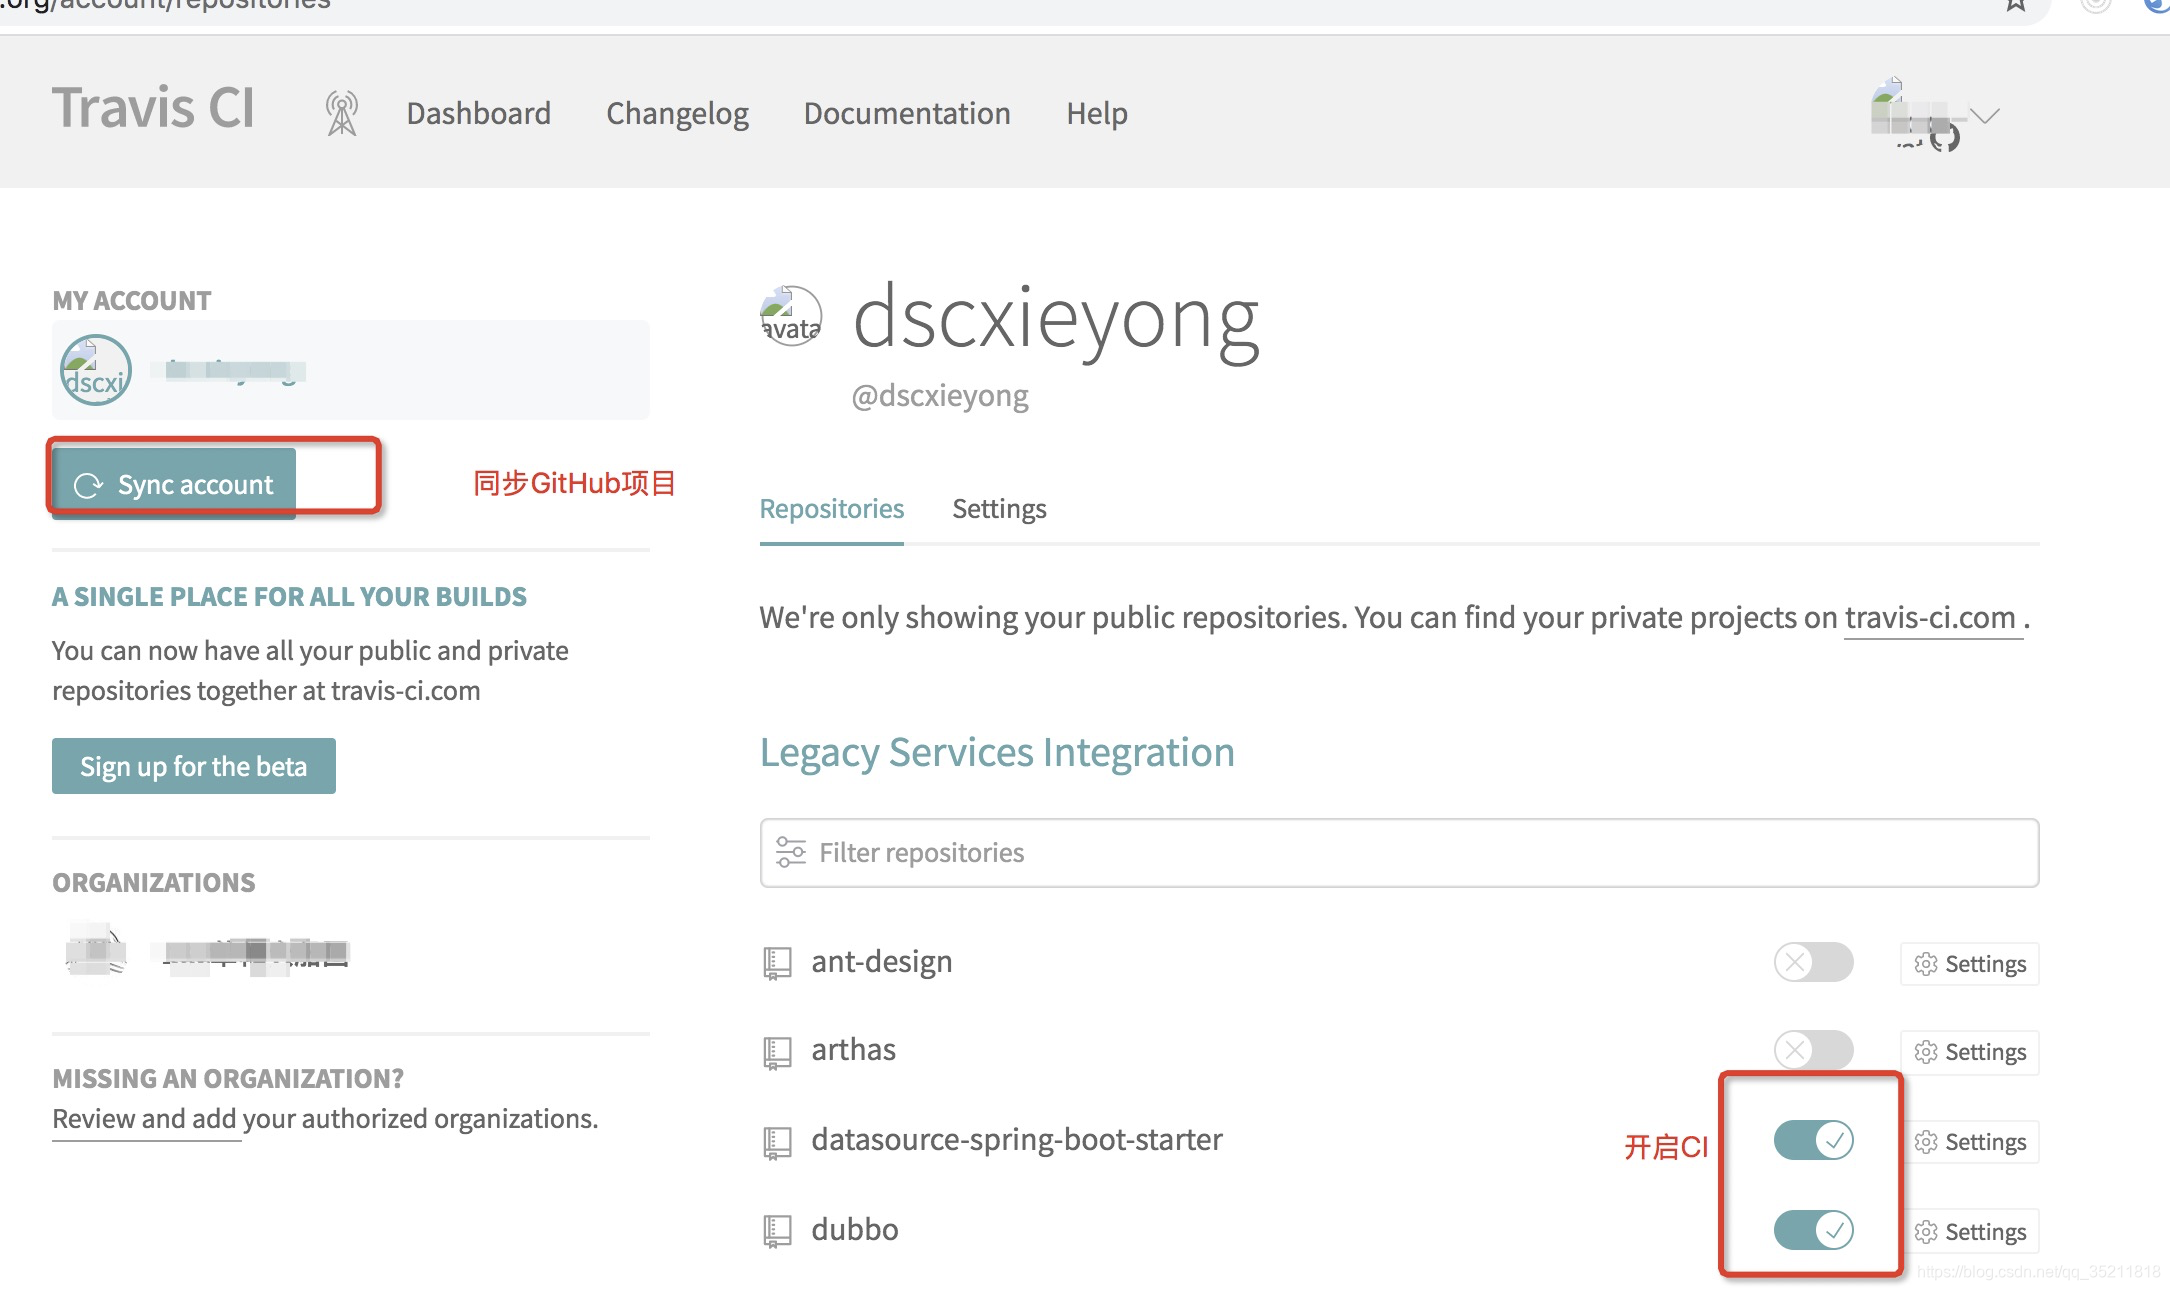Screen dimensions: 2170x1290
Task: Click the bookmark star in address bar
Action: (x=2015, y=5)
